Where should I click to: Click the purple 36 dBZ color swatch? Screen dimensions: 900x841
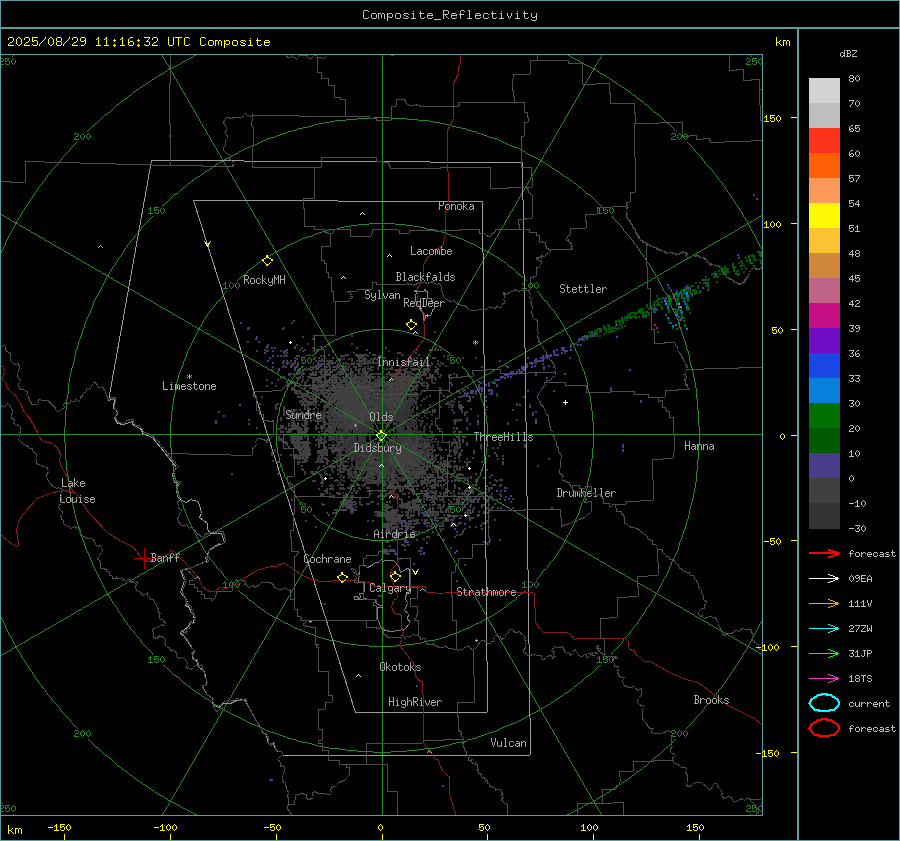(824, 341)
